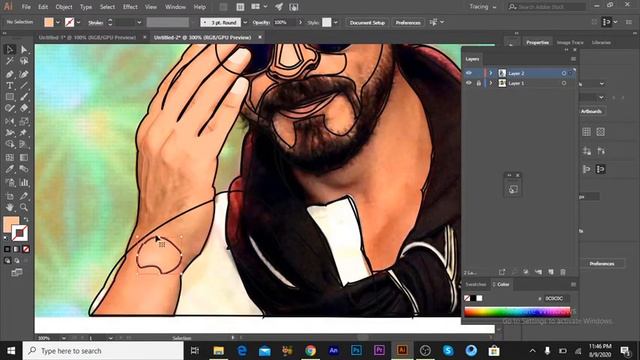Select the Magic Wand tool

click(x=10, y=61)
